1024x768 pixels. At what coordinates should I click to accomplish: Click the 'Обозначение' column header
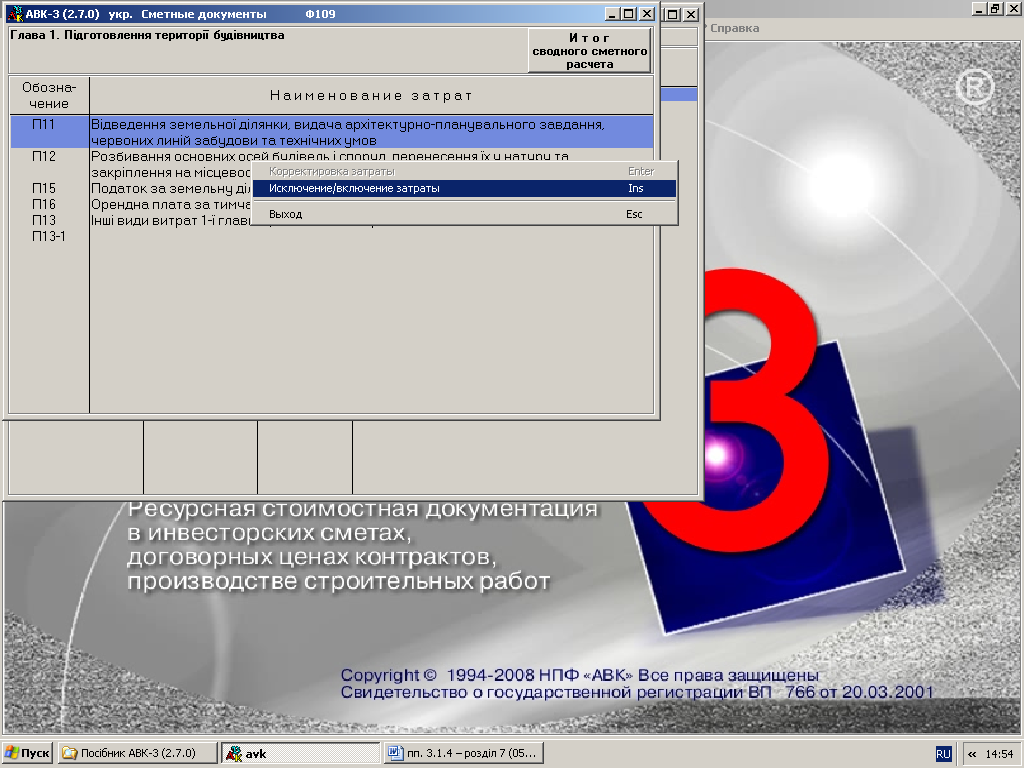click(49, 95)
